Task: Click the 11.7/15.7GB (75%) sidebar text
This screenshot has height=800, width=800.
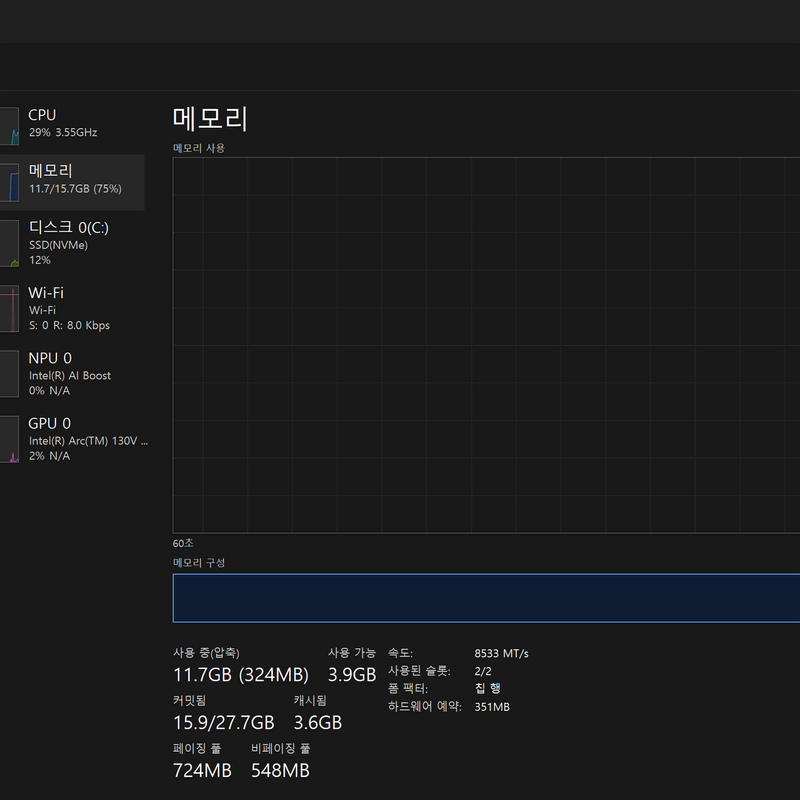Action: click(76, 189)
